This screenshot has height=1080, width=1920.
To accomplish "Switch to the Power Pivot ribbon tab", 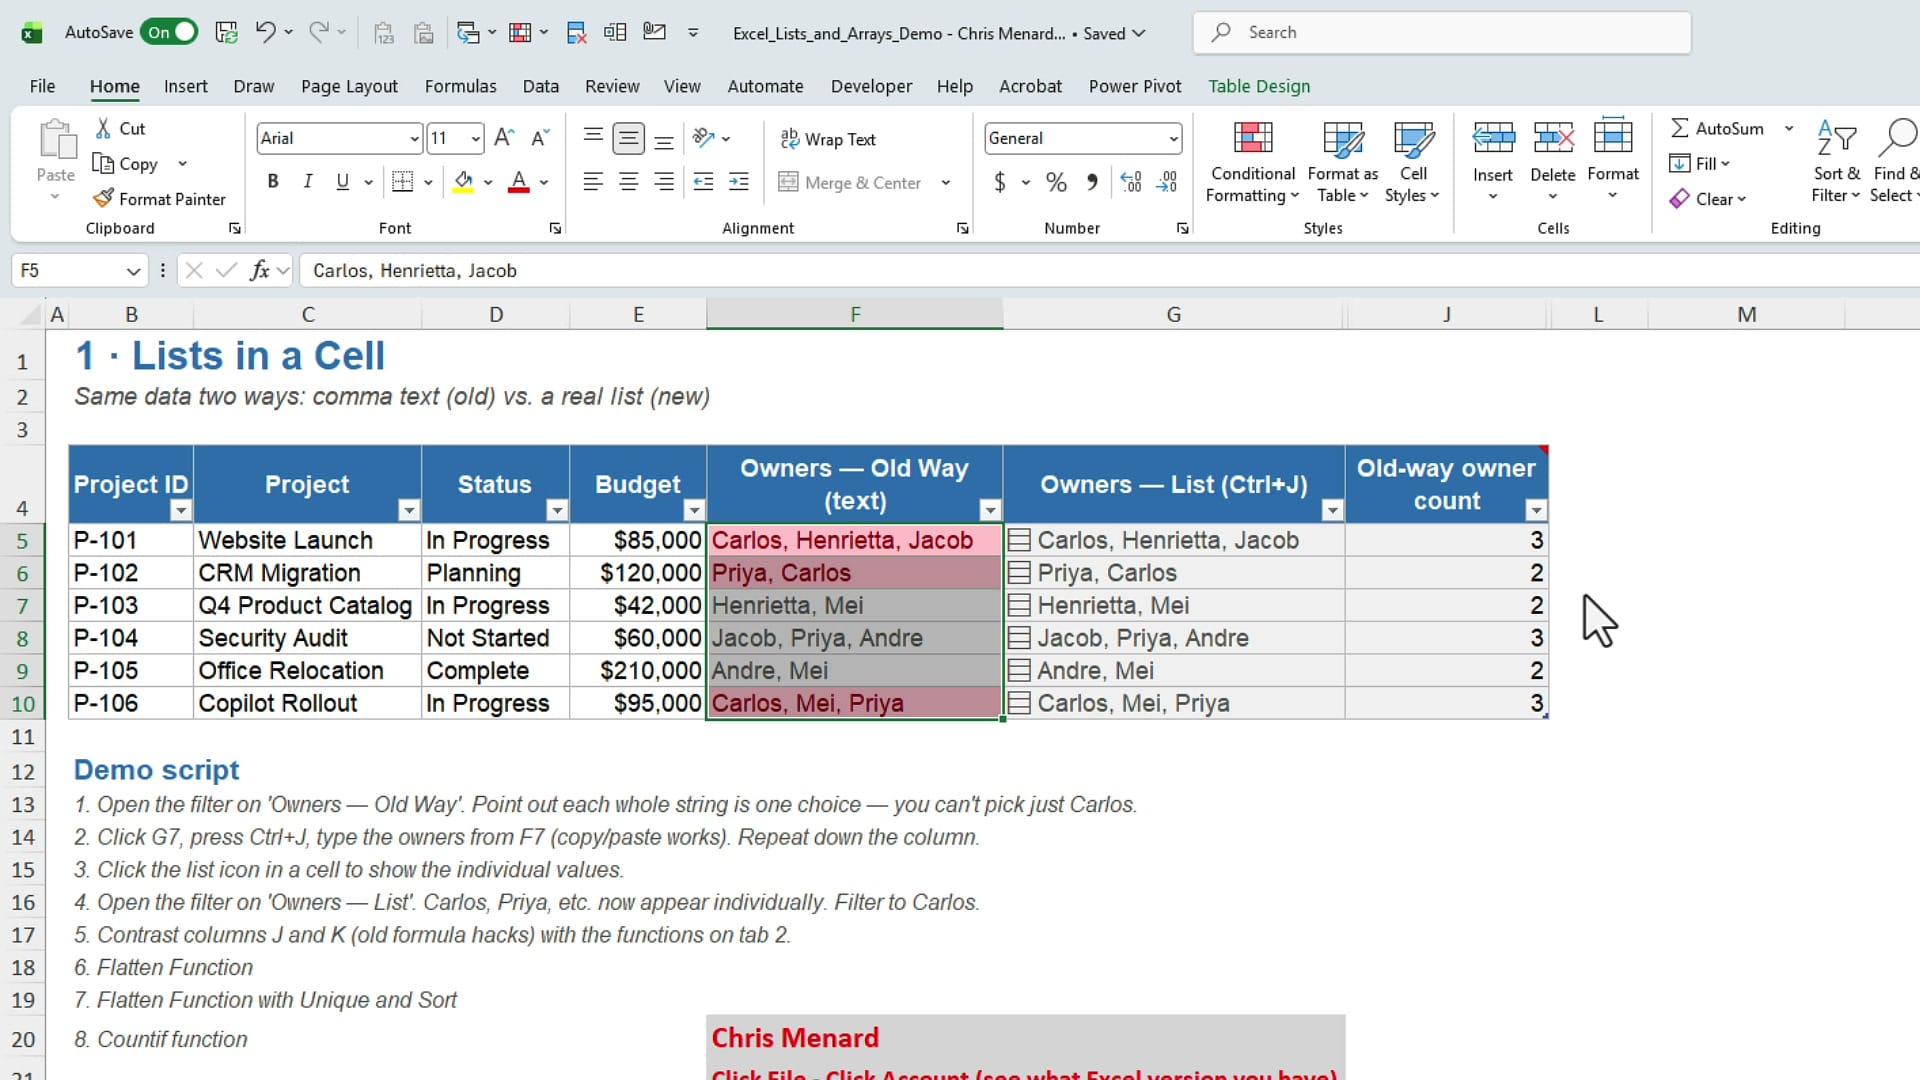I will point(1135,86).
